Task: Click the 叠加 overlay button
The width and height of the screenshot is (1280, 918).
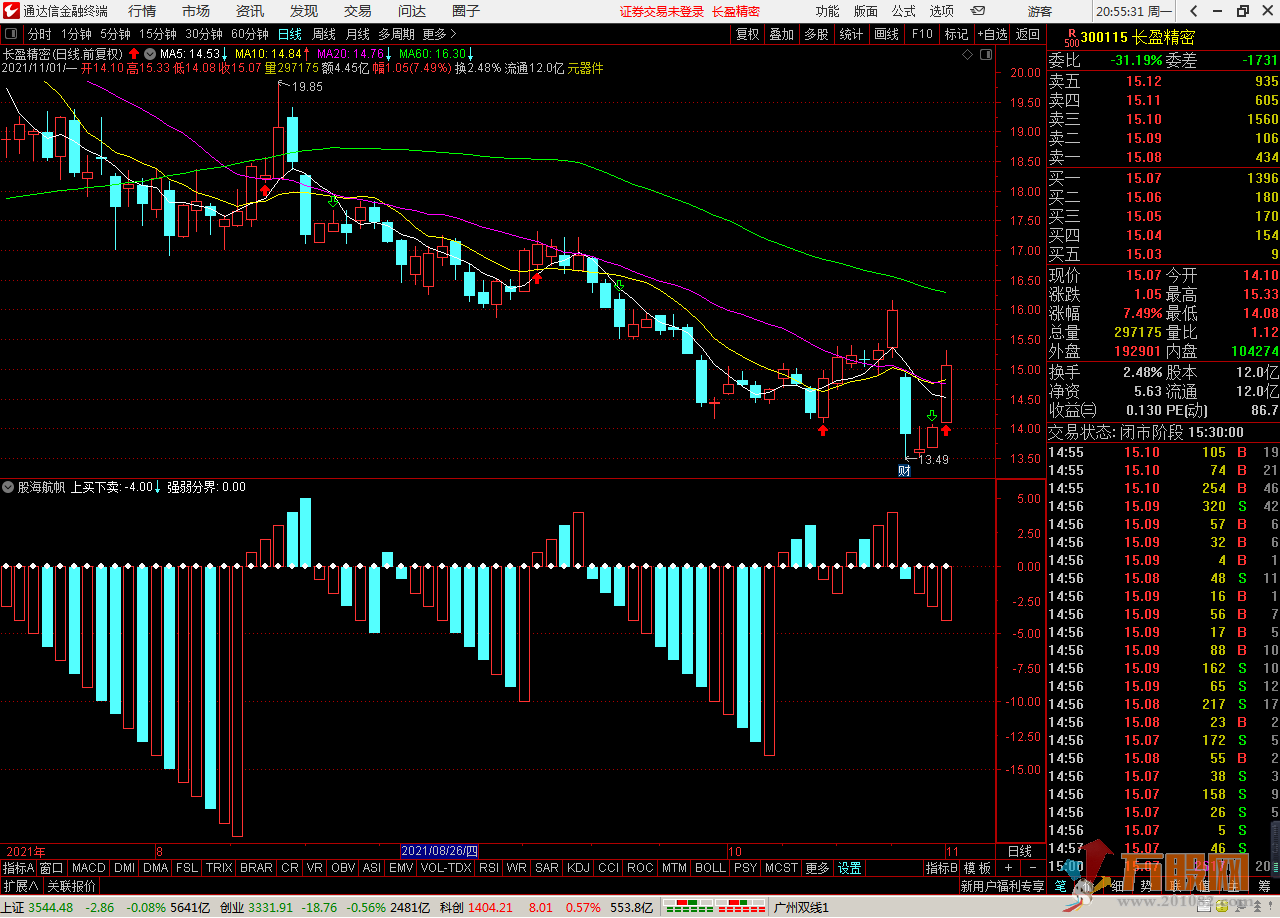Action: 781,34
